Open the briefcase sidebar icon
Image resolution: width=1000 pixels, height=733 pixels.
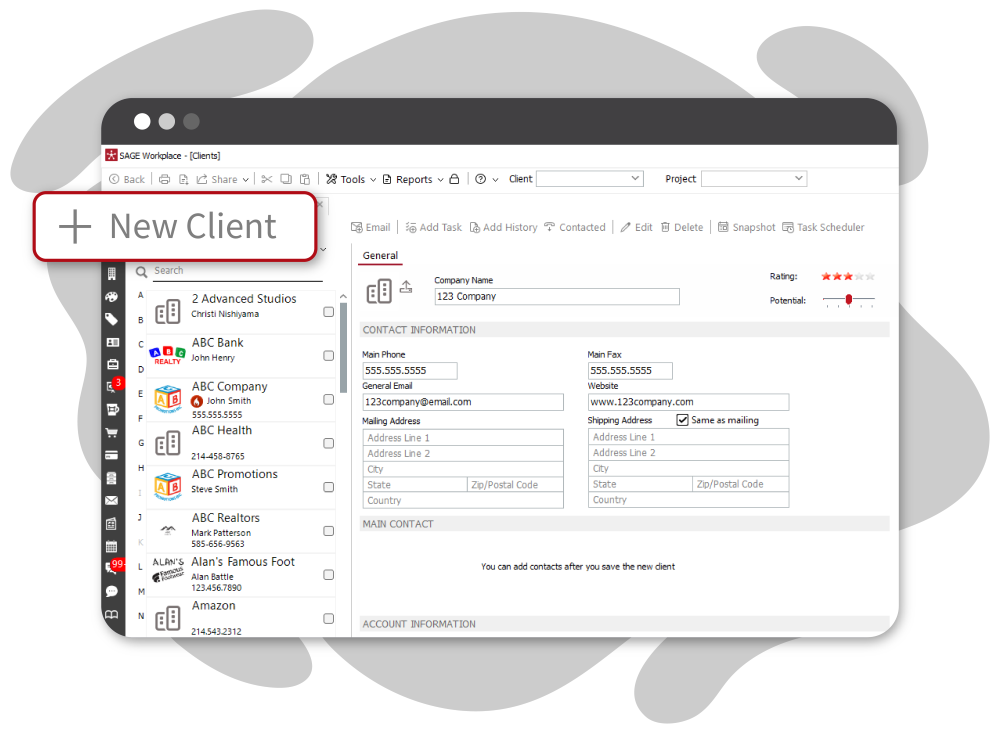(x=112, y=364)
